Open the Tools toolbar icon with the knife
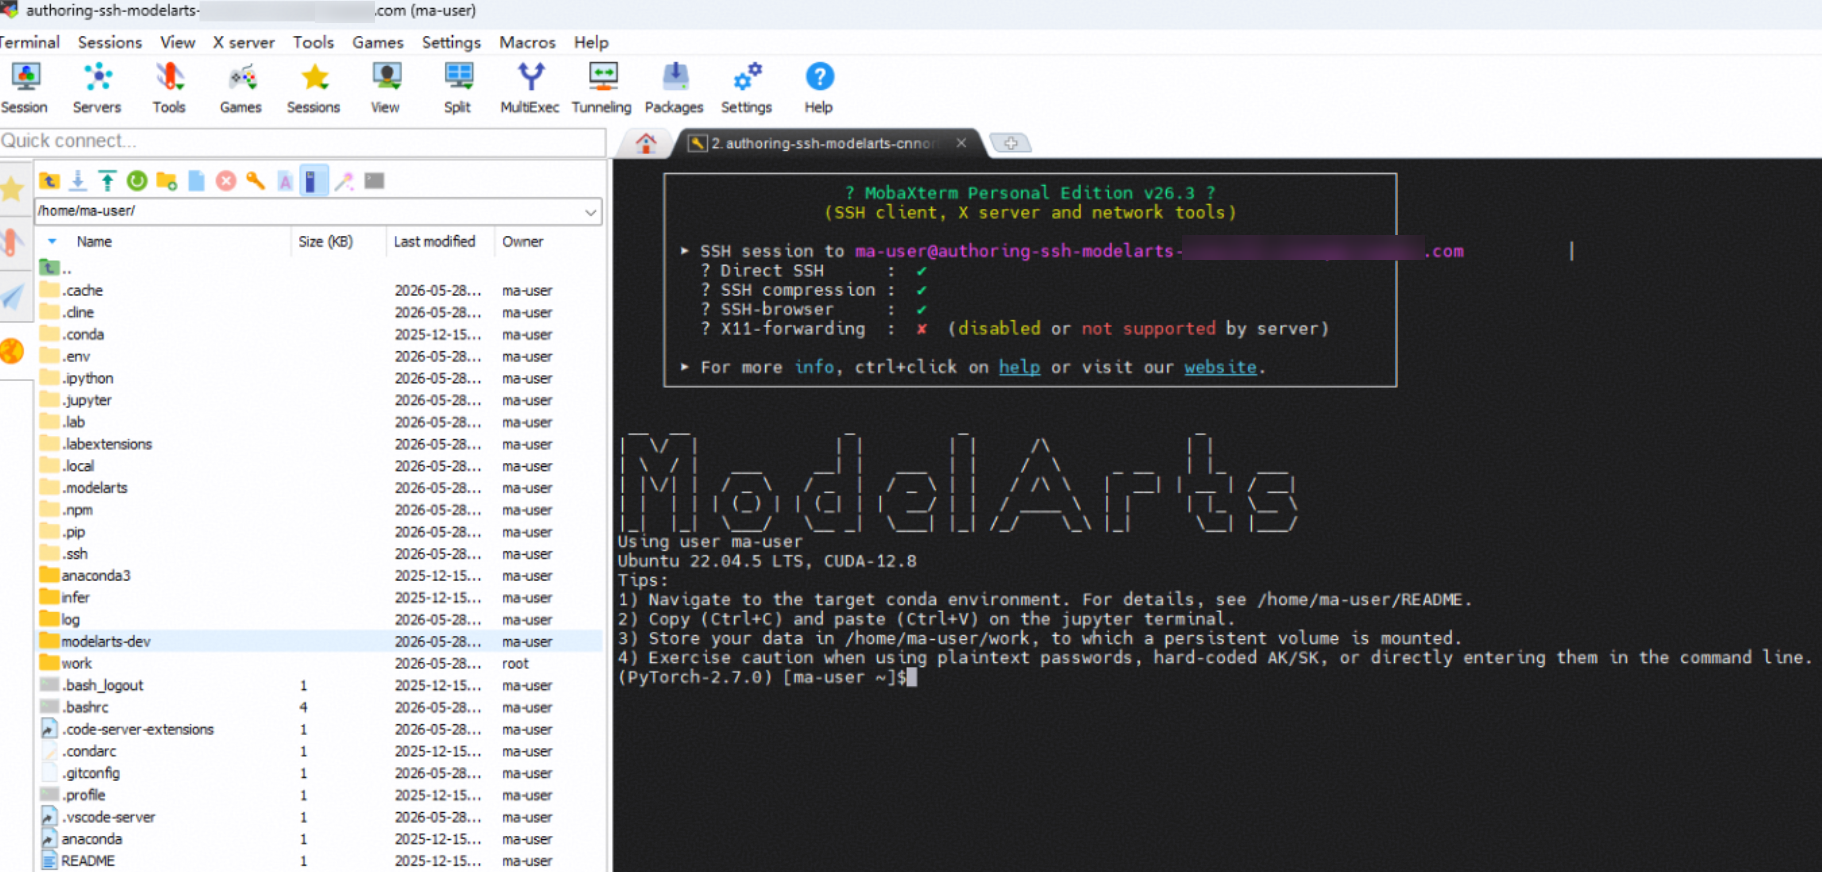The image size is (1822, 872). point(169,88)
